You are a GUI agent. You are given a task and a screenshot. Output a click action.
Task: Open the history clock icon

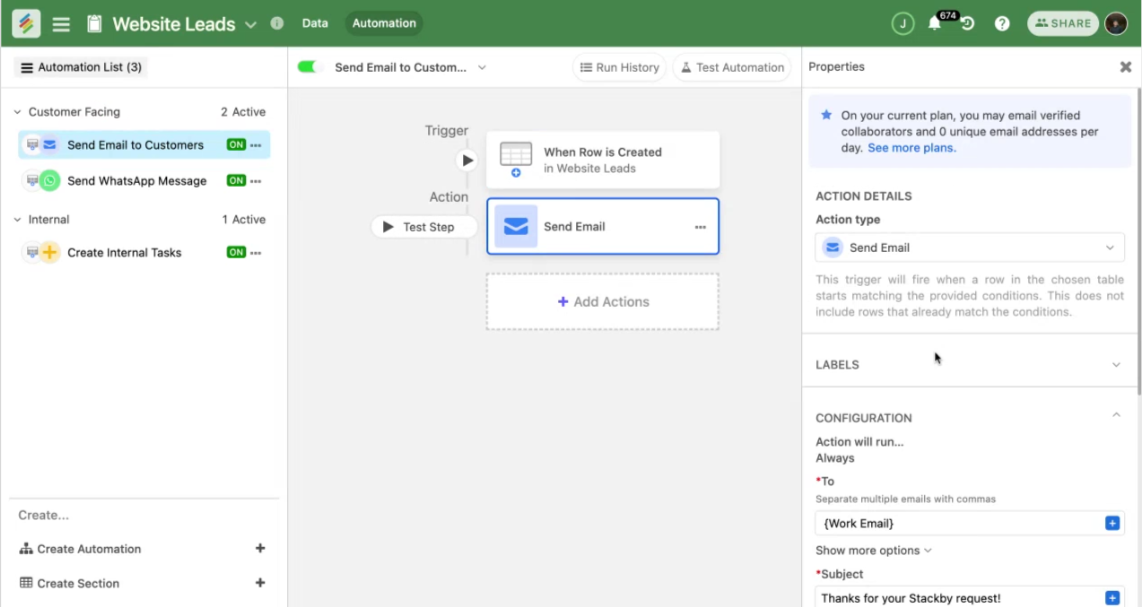coord(967,23)
